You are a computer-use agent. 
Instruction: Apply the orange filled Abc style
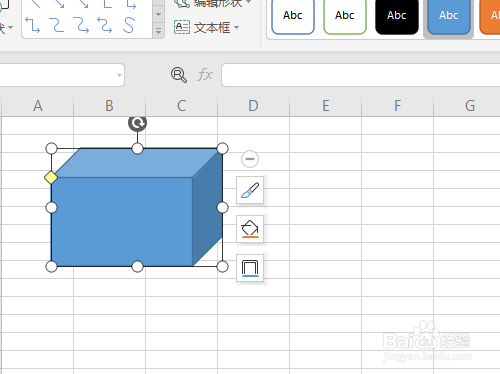click(490, 16)
